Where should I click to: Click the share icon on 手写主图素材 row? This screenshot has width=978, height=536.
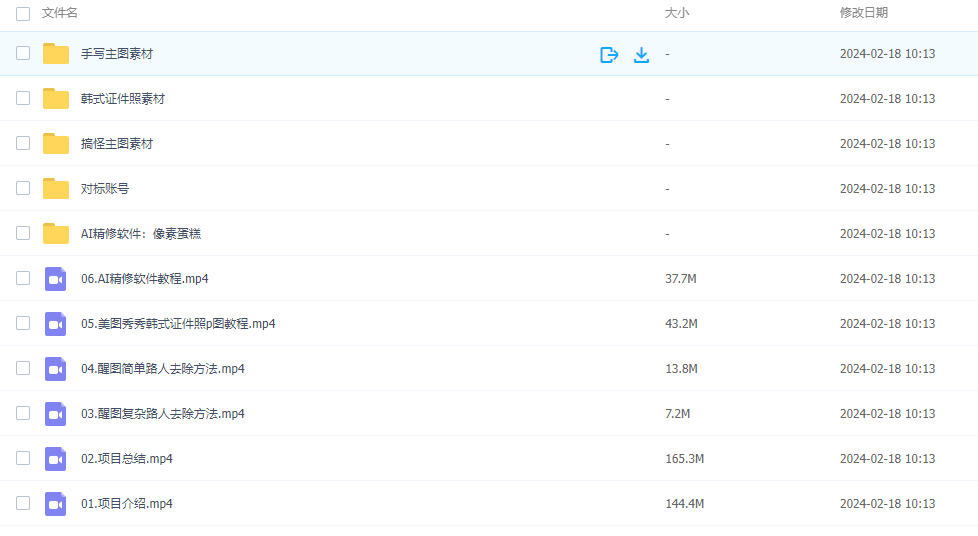[609, 55]
